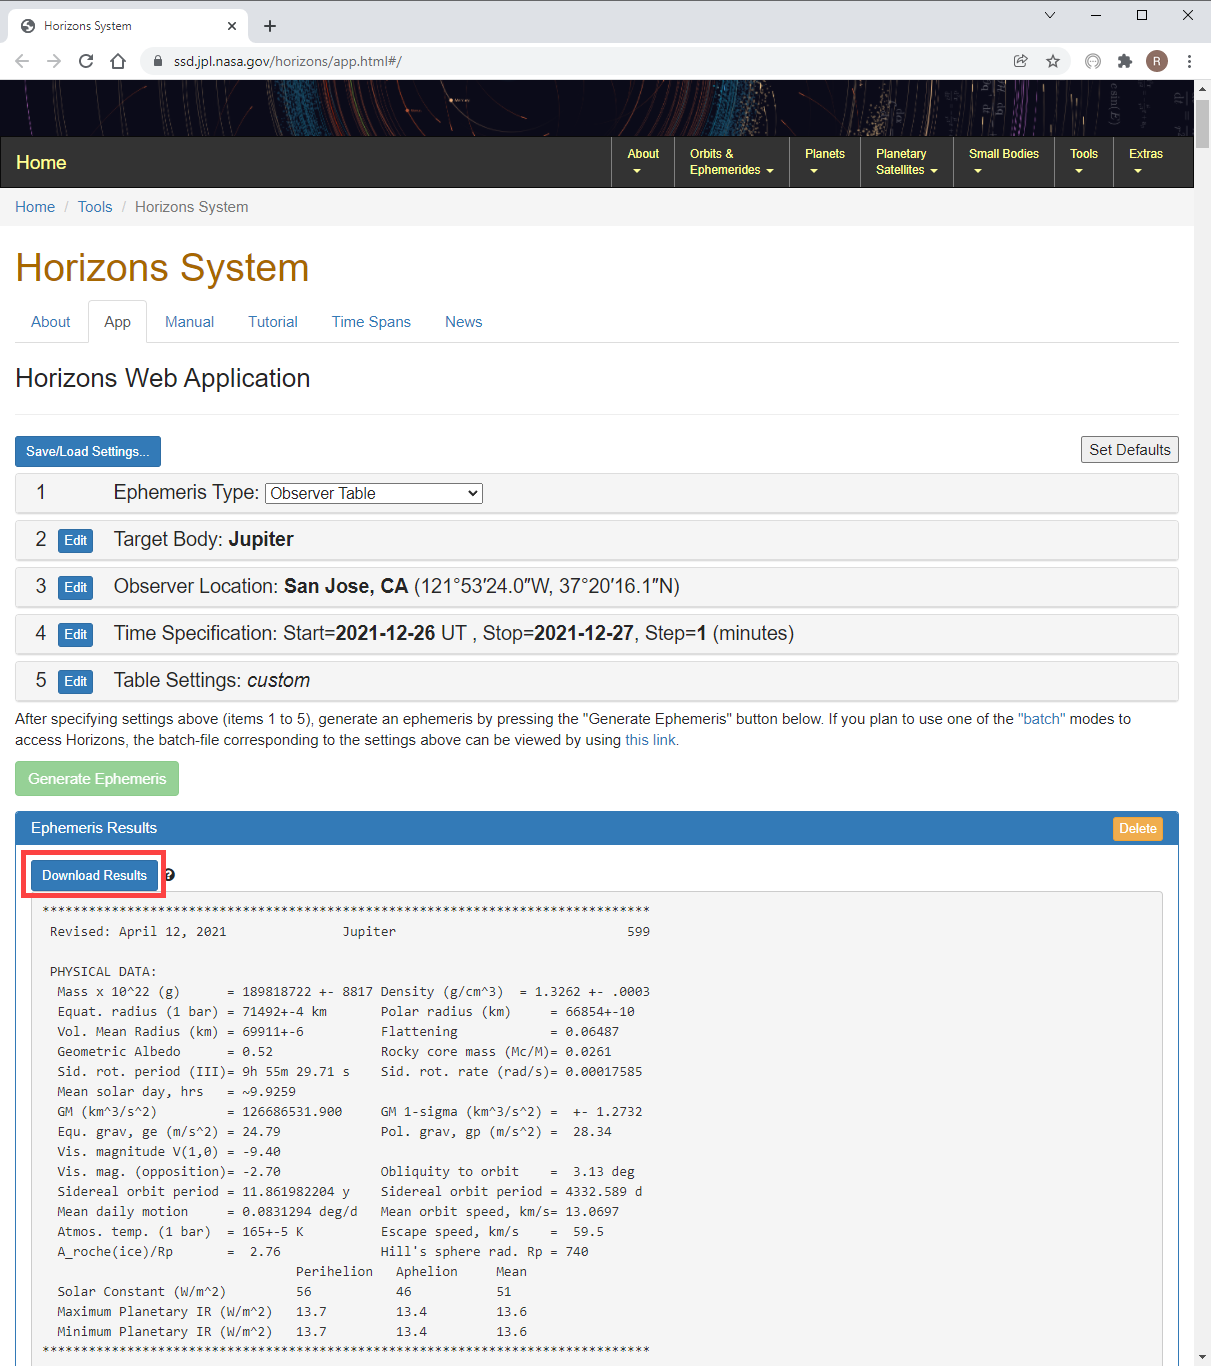1211x1366 pixels.
Task: Open the News tab
Action: click(x=464, y=322)
